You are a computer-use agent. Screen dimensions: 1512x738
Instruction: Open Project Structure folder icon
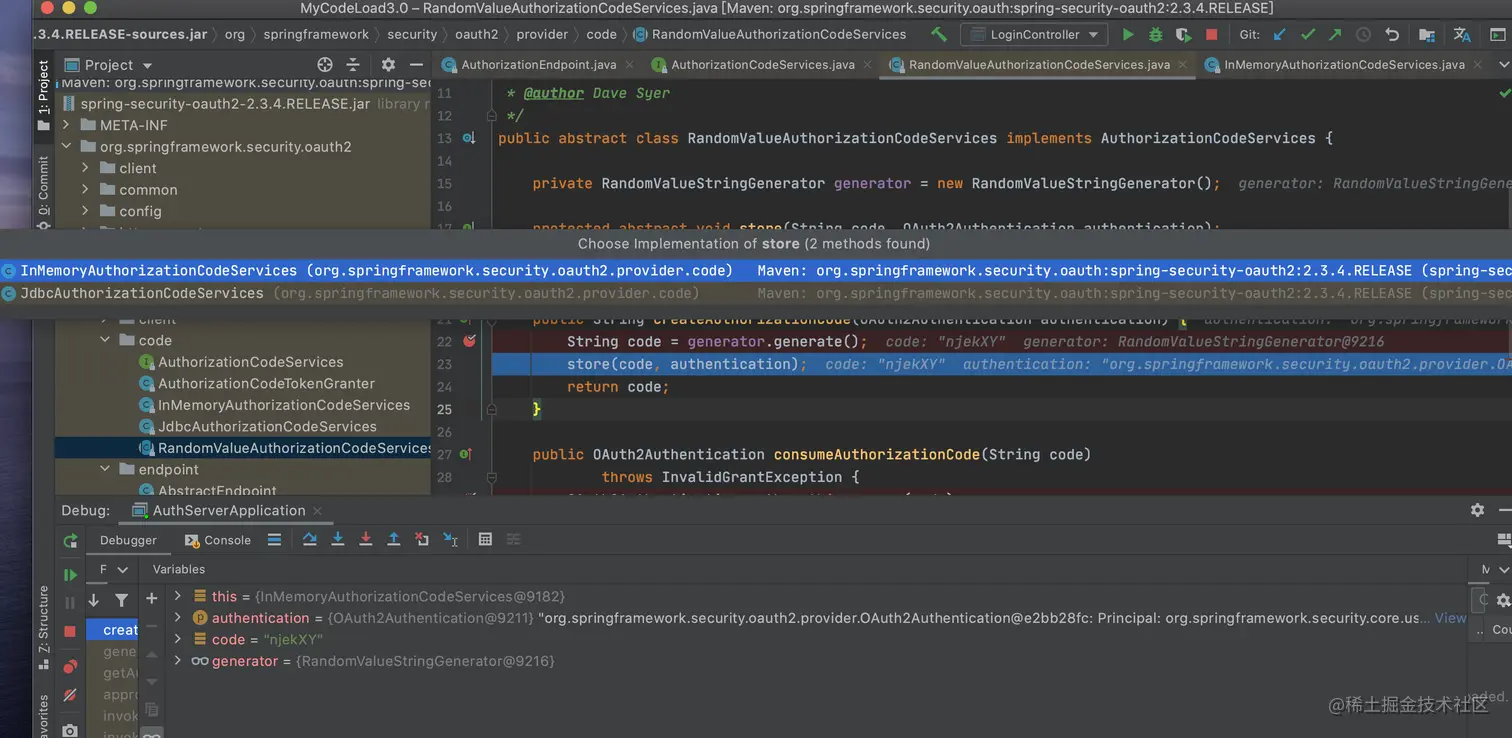pyautogui.click(x=1427, y=34)
